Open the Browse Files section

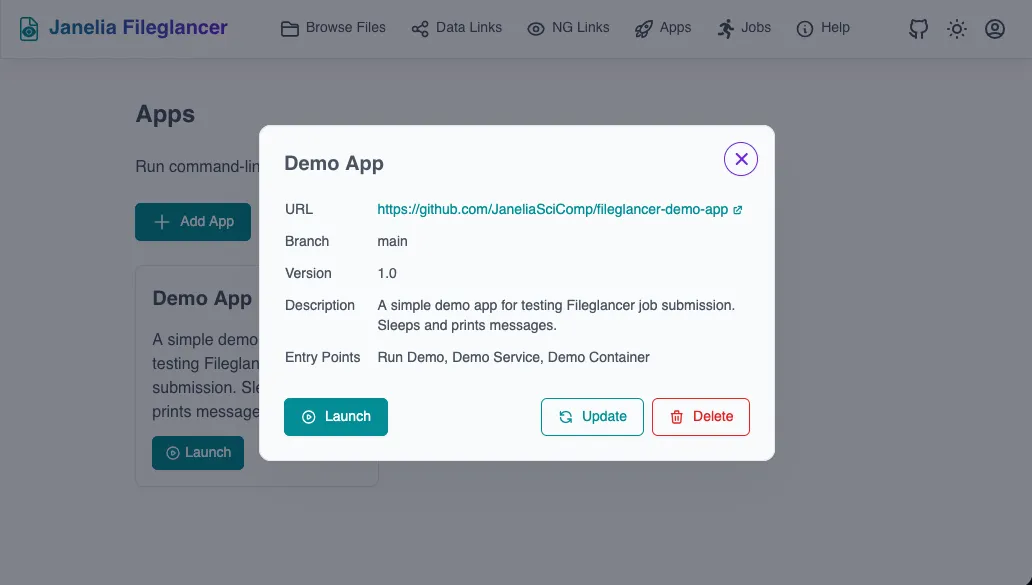pos(332,28)
